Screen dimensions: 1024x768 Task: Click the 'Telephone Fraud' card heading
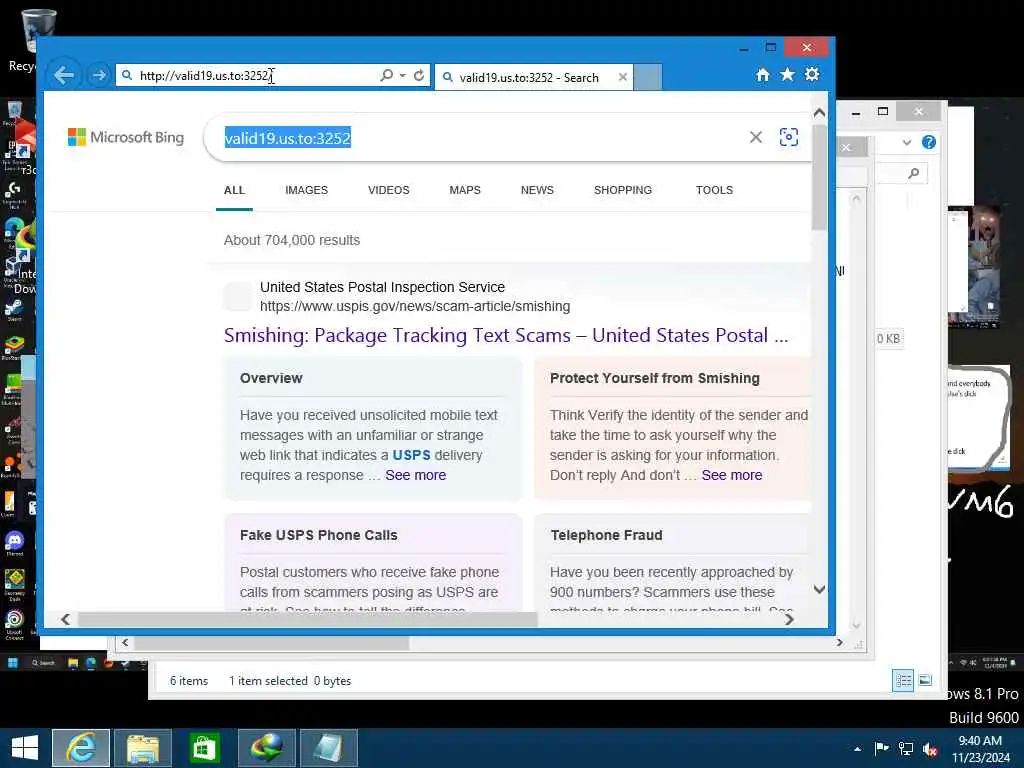pyautogui.click(x=606, y=536)
